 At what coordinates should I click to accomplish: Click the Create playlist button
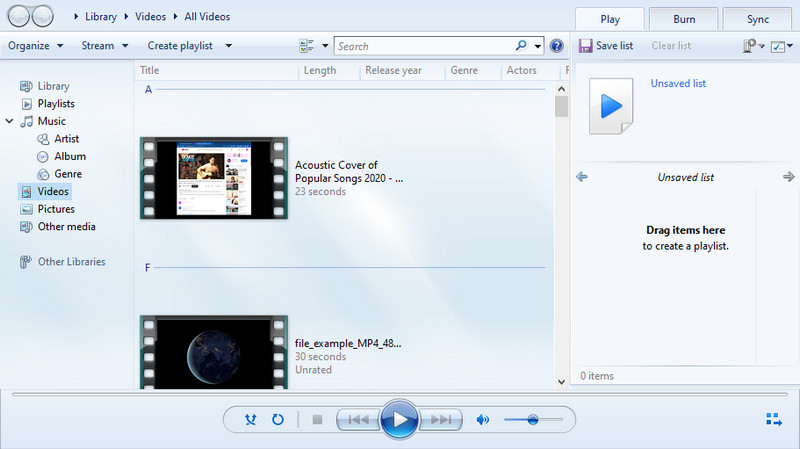[x=180, y=46]
